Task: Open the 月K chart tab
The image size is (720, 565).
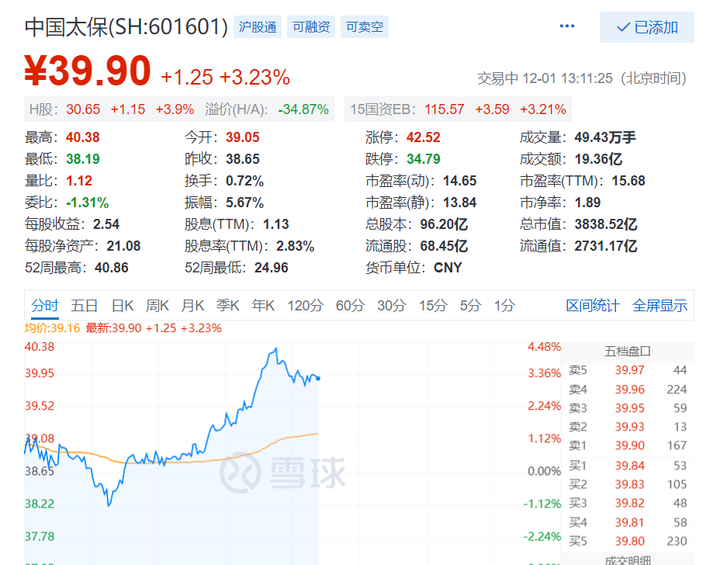Action: (192, 305)
